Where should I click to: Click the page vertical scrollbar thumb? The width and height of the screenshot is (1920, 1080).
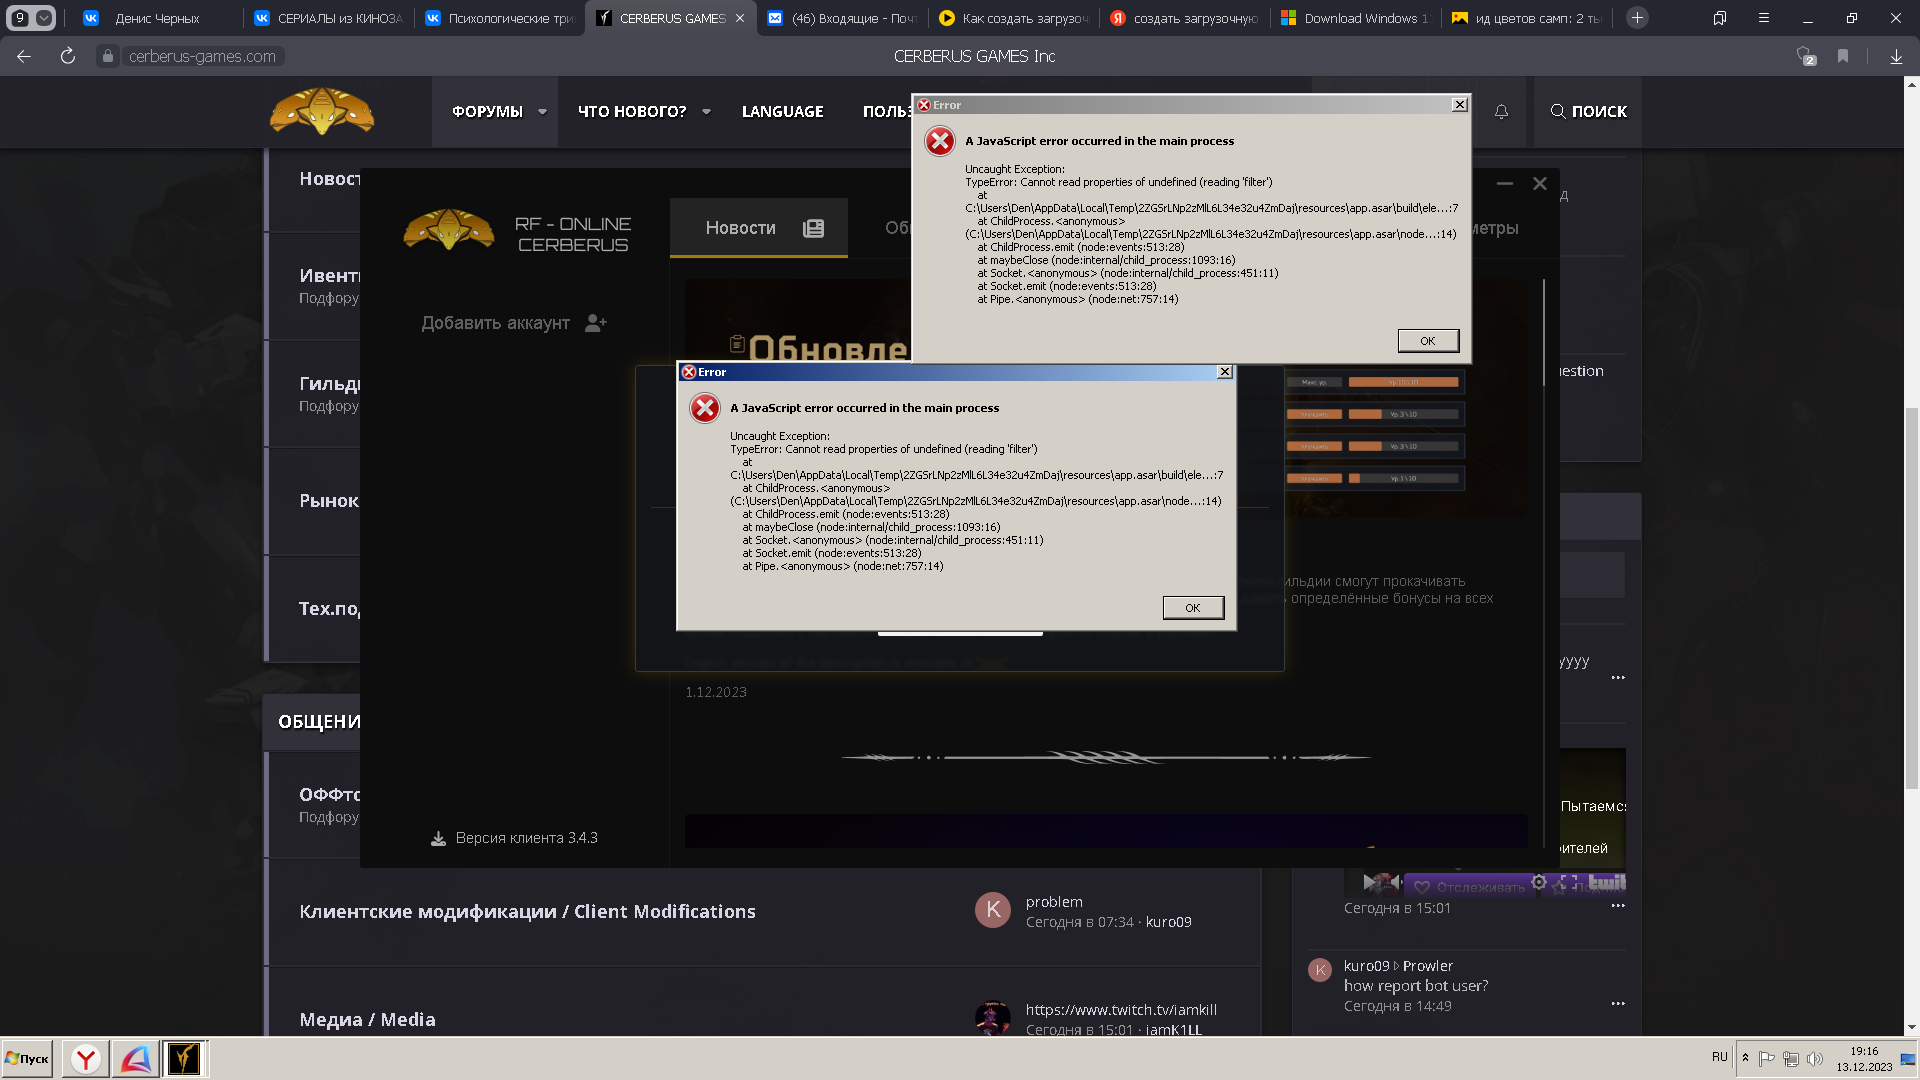tap(1911, 598)
